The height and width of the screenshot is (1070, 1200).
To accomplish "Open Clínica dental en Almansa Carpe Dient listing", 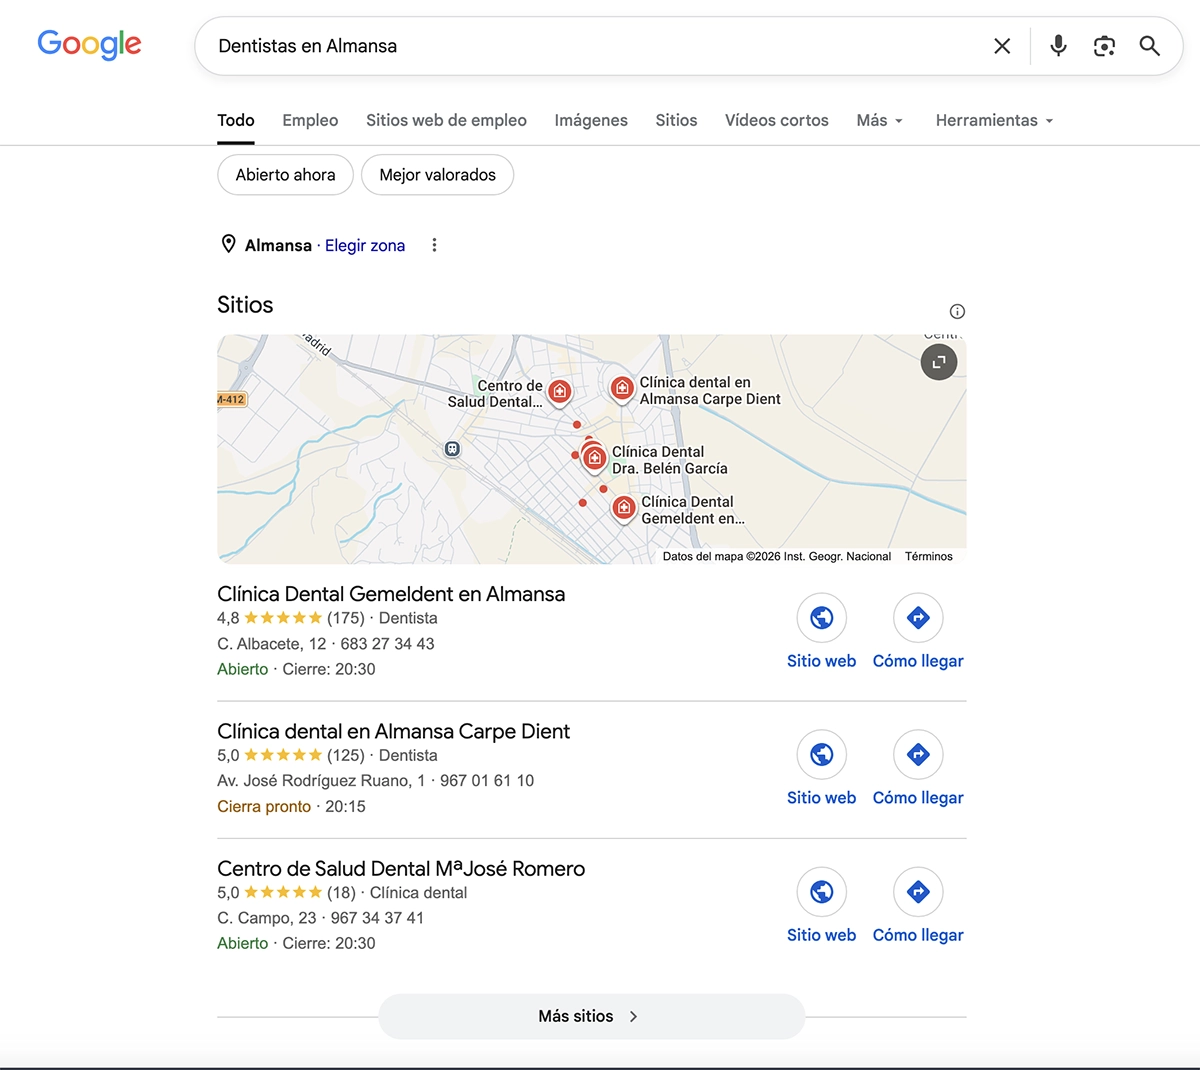I will coord(393,731).
